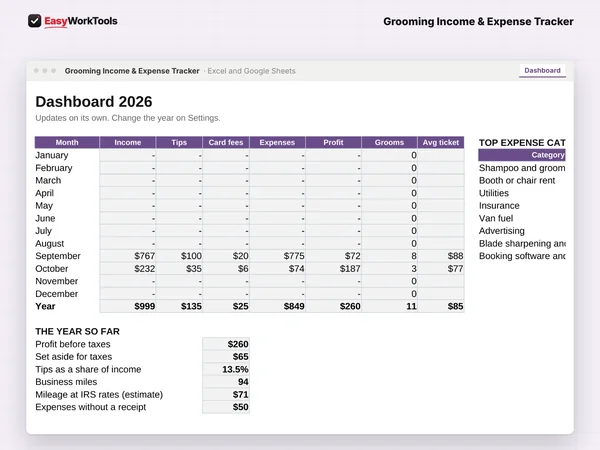
Task: Click Tips share value 13.5%
Action: [x=226, y=369]
